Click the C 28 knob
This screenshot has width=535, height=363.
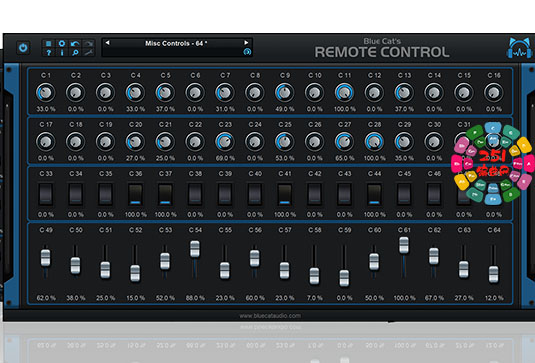point(374,142)
